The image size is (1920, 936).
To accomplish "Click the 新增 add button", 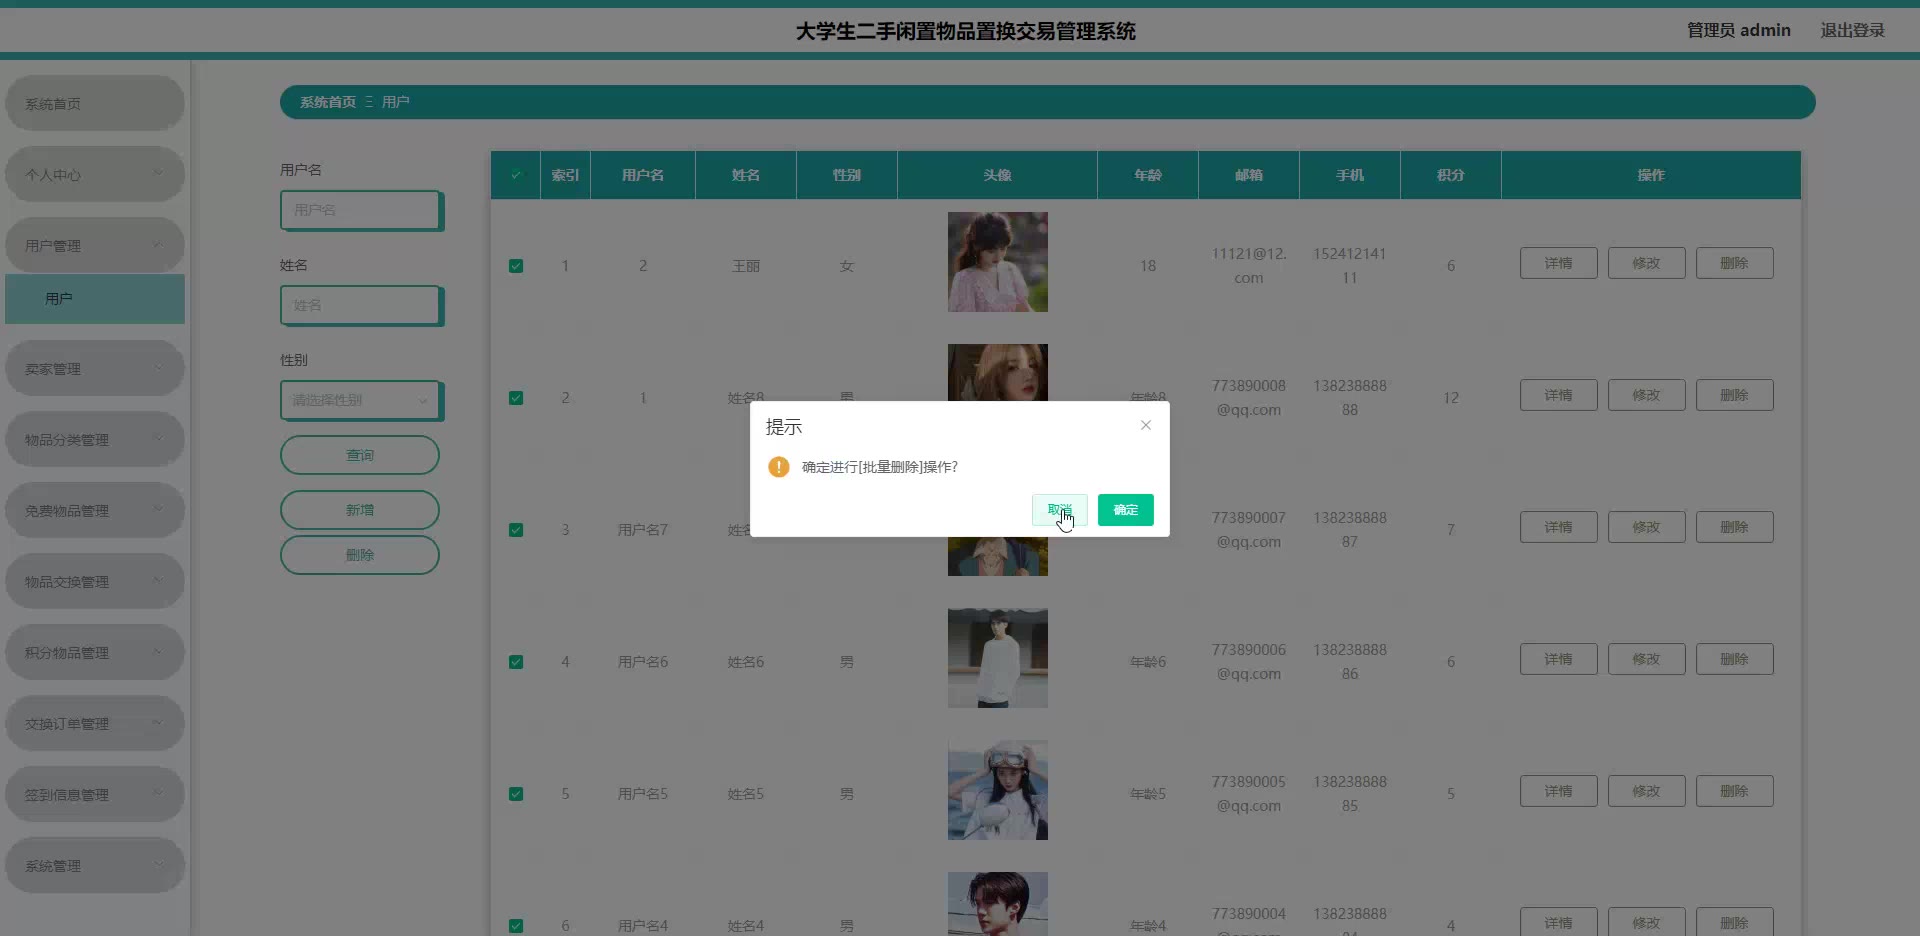I will [360, 510].
